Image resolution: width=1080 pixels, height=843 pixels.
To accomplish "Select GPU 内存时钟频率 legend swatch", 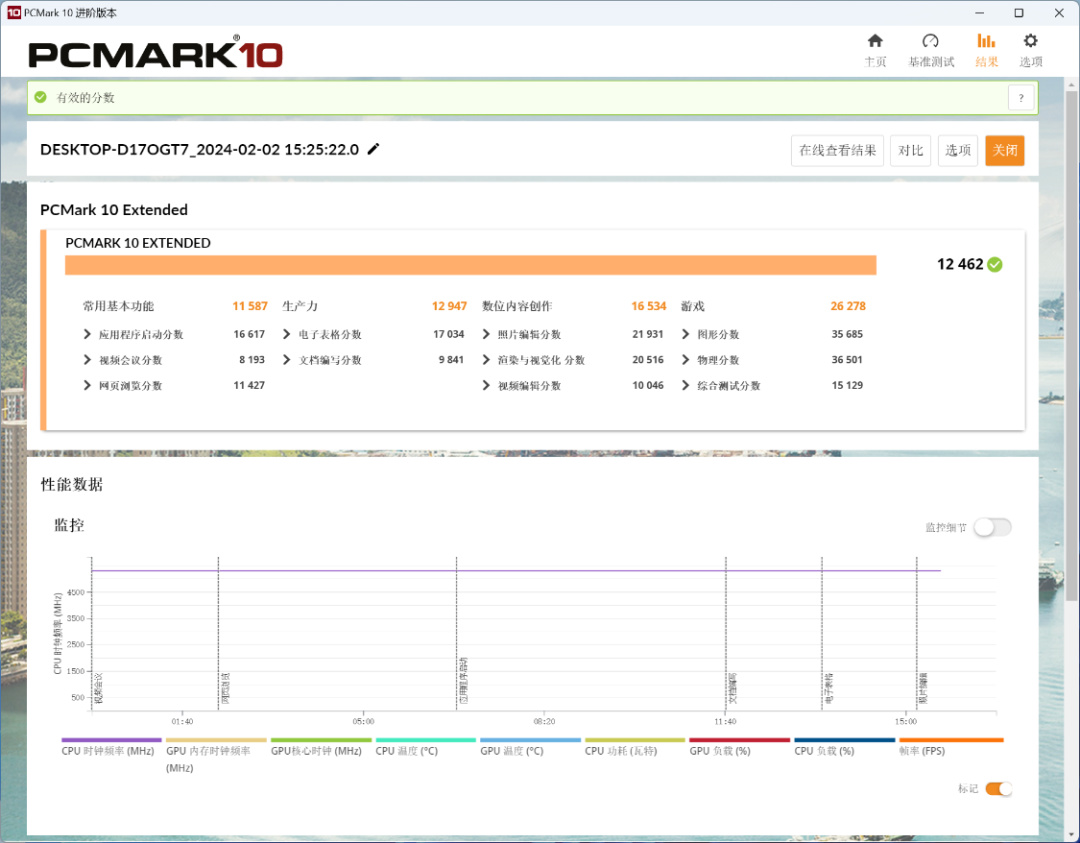I will [216, 740].
